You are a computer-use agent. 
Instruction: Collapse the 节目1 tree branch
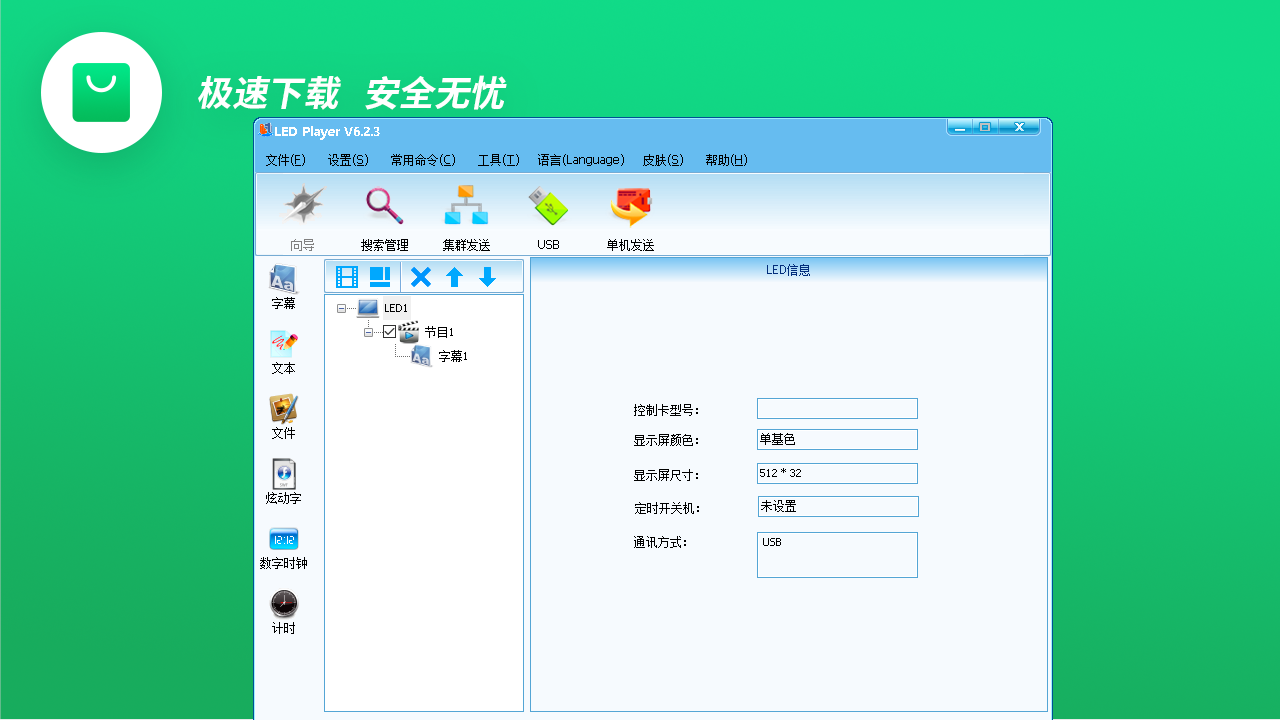point(368,332)
